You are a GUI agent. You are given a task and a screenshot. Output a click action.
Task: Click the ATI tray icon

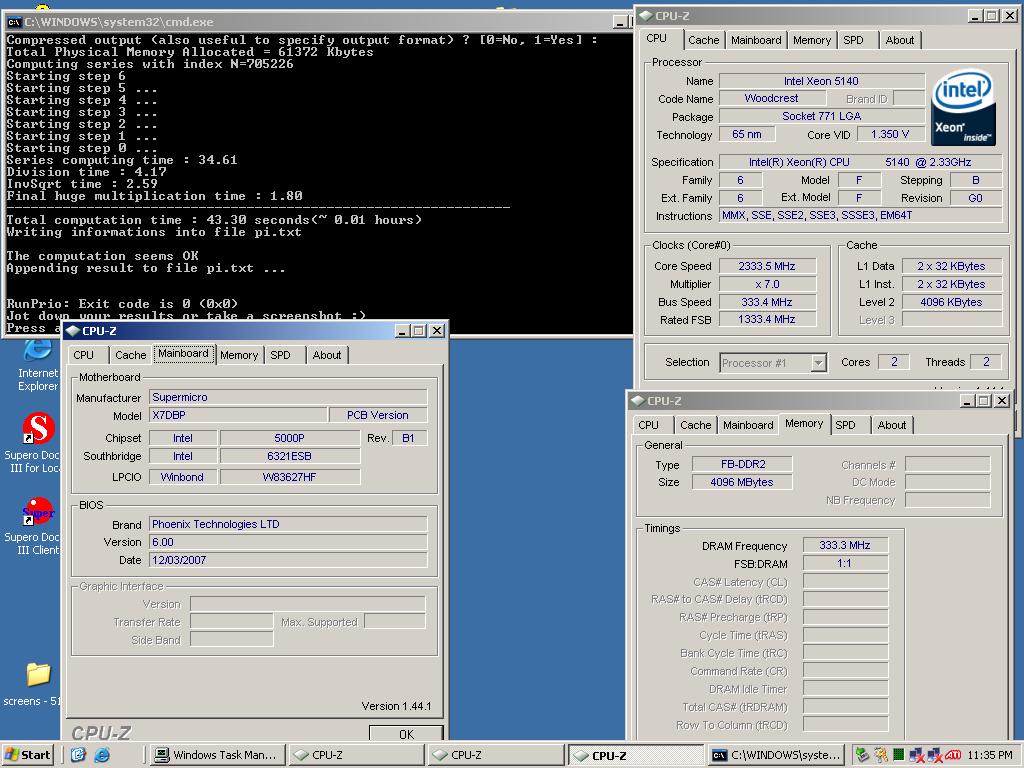(x=953, y=755)
